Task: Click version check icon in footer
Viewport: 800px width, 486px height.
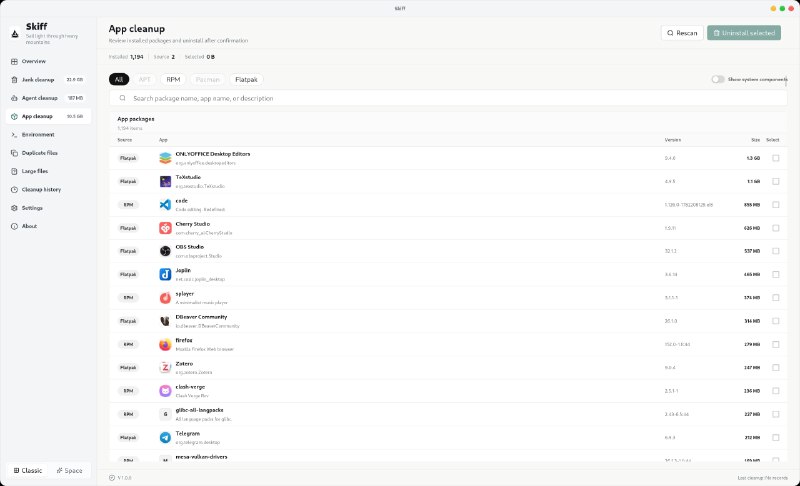Action: pos(112,478)
